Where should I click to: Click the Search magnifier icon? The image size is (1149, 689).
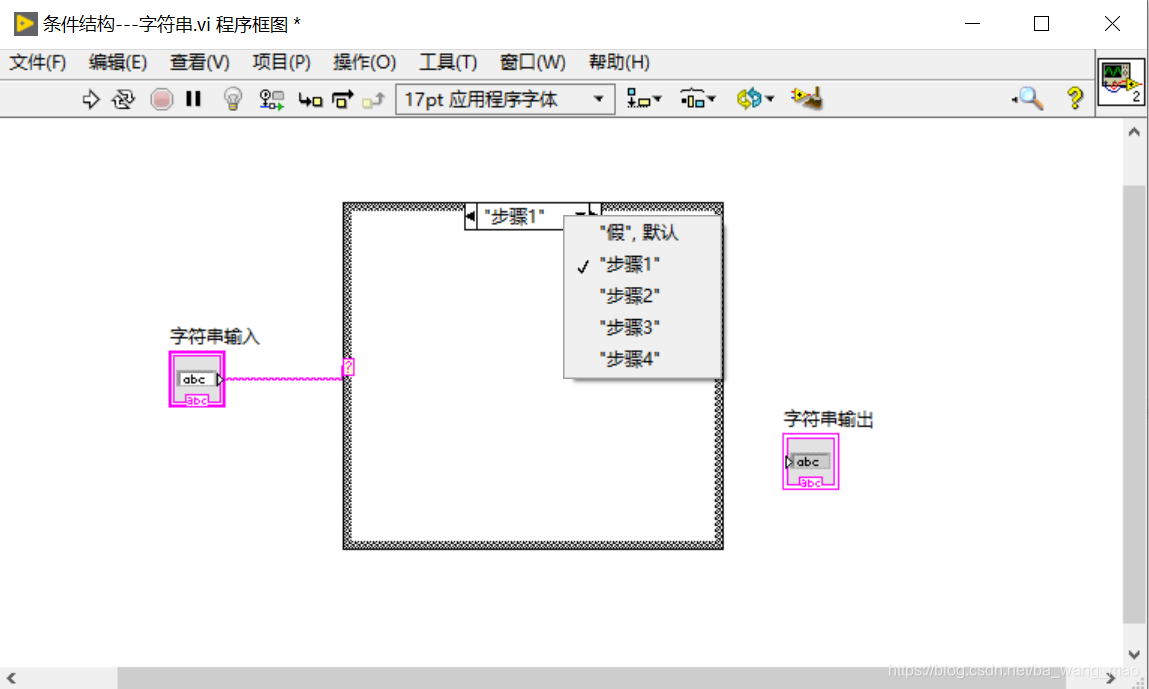click(1028, 98)
